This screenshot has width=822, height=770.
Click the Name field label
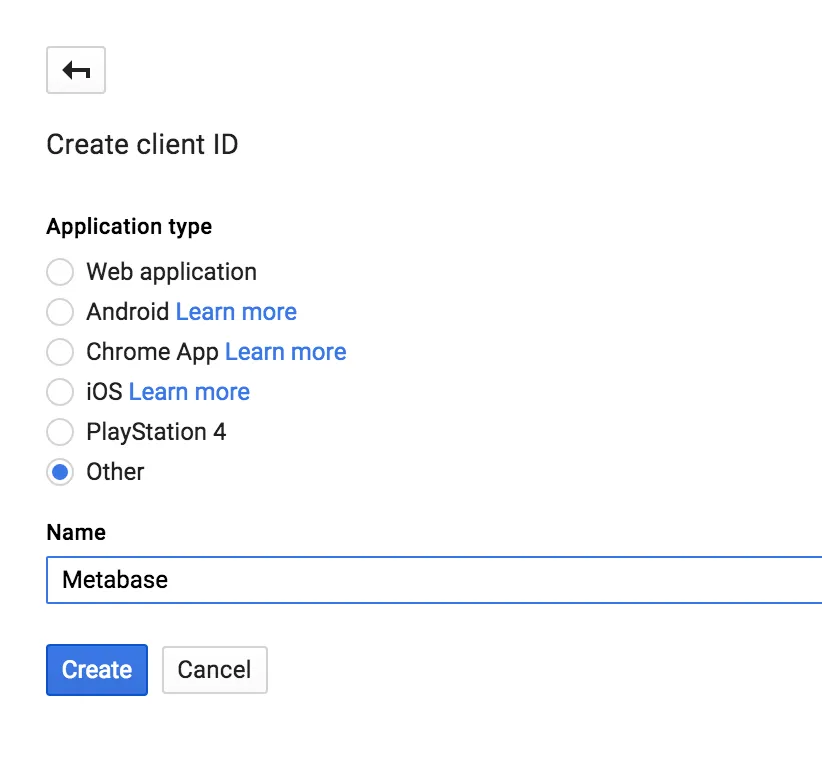pyautogui.click(x=76, y=533)
